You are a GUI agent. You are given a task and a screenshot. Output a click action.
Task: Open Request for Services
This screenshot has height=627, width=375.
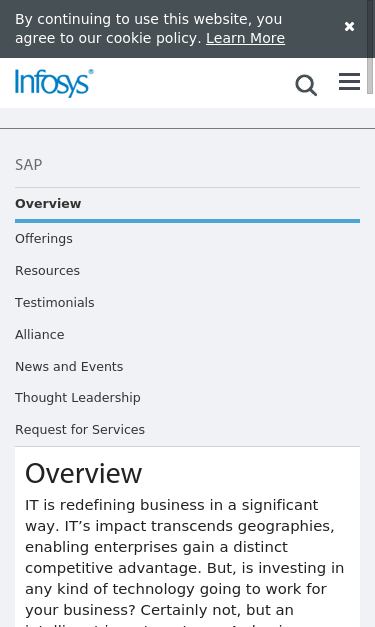[80, 430]
